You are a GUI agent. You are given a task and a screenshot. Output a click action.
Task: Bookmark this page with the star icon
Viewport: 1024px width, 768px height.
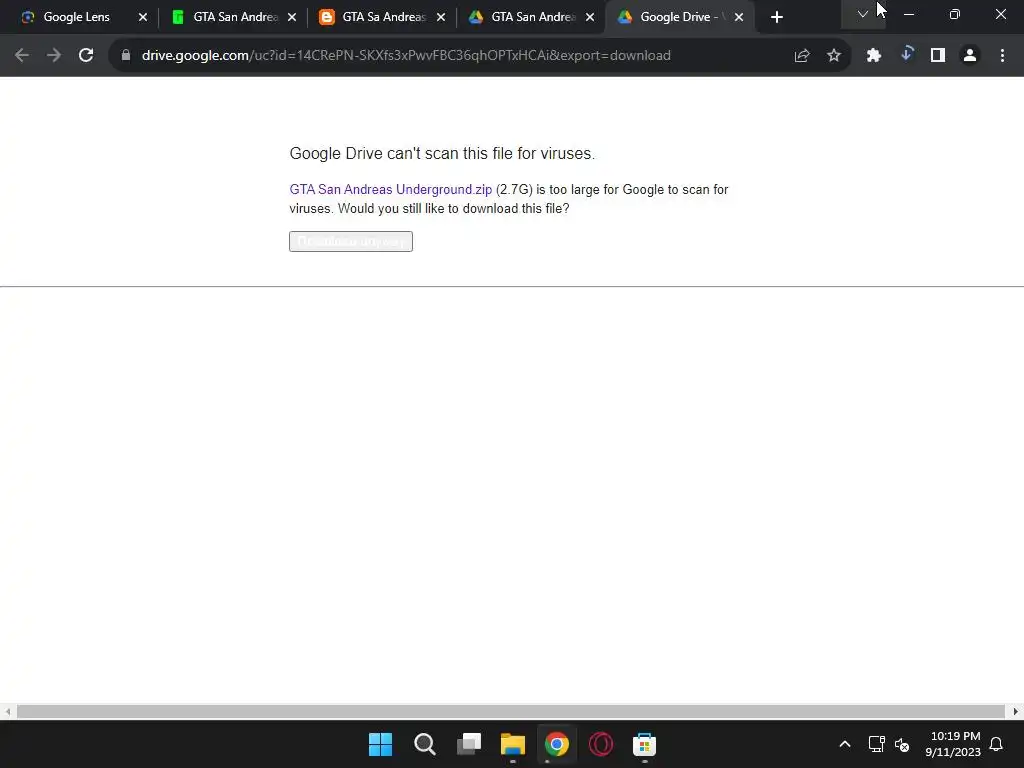834,56
